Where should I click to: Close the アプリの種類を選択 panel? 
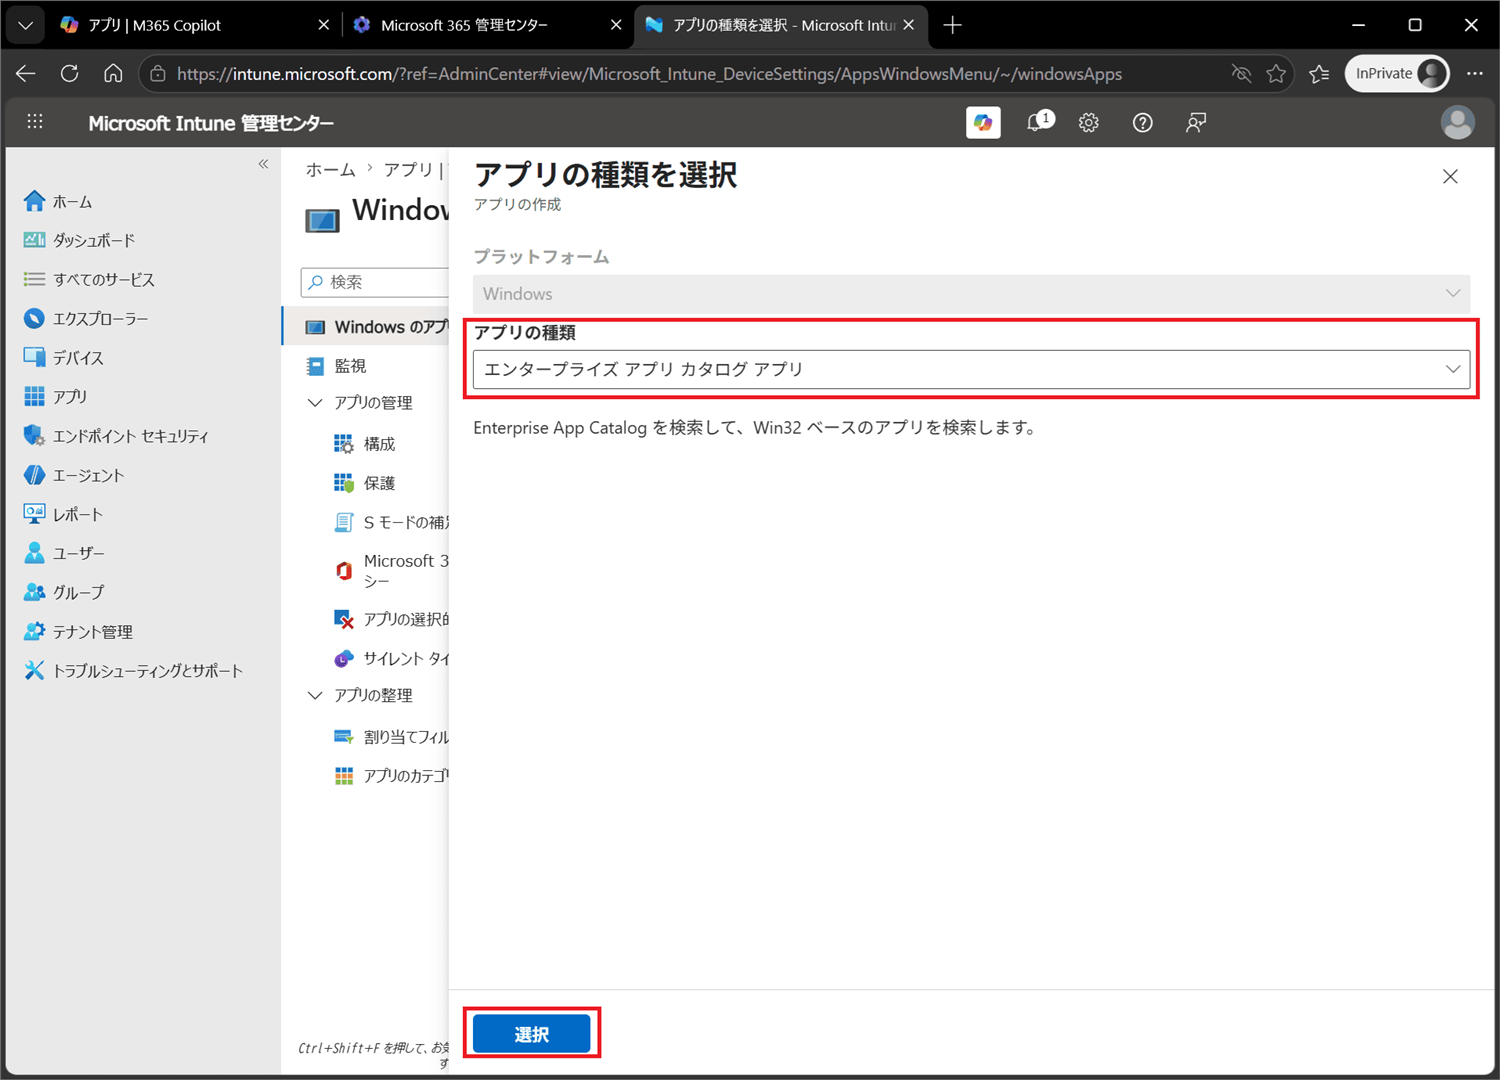[x=1450, y=177]
